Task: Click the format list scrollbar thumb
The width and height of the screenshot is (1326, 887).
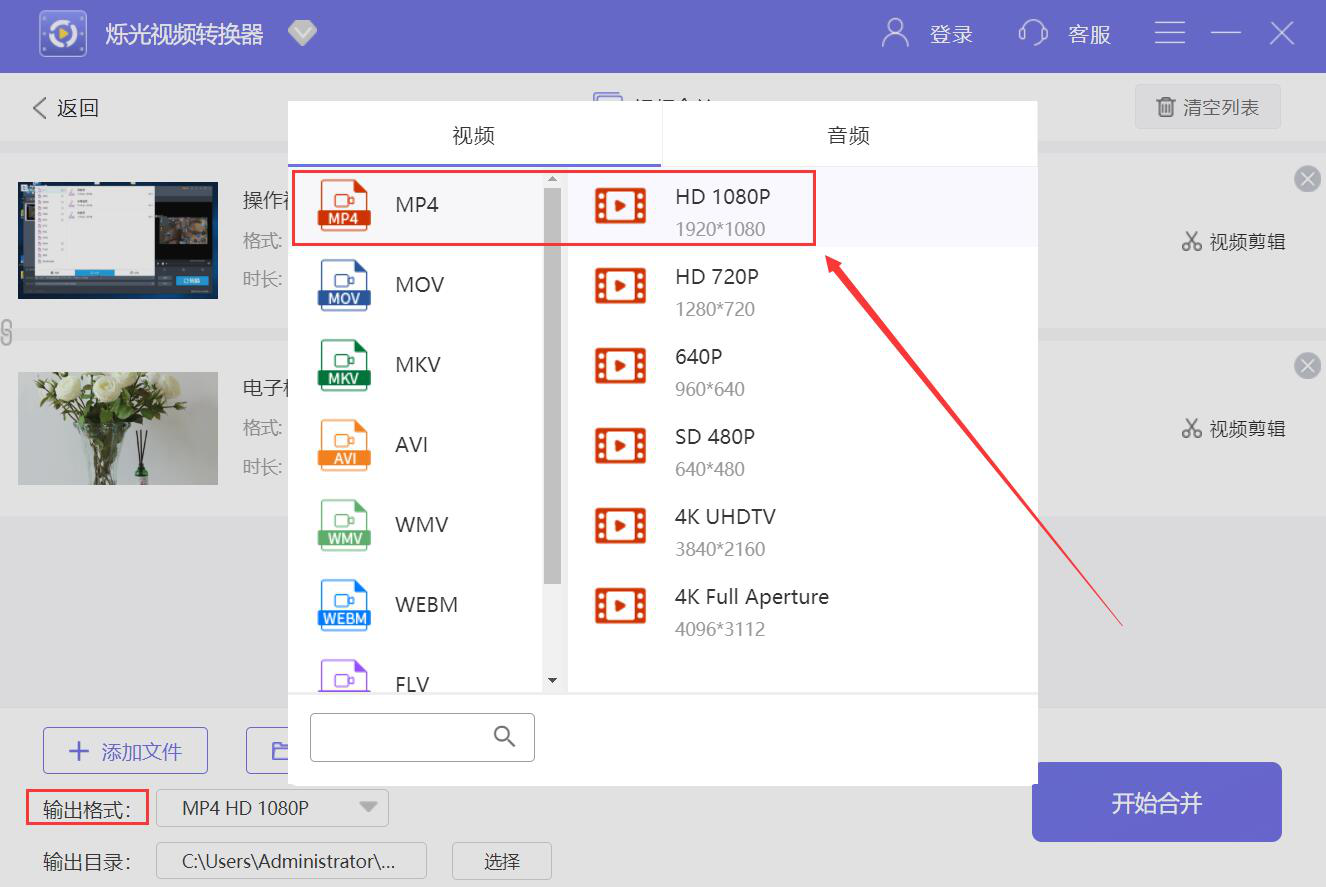Action: point(552,386)
